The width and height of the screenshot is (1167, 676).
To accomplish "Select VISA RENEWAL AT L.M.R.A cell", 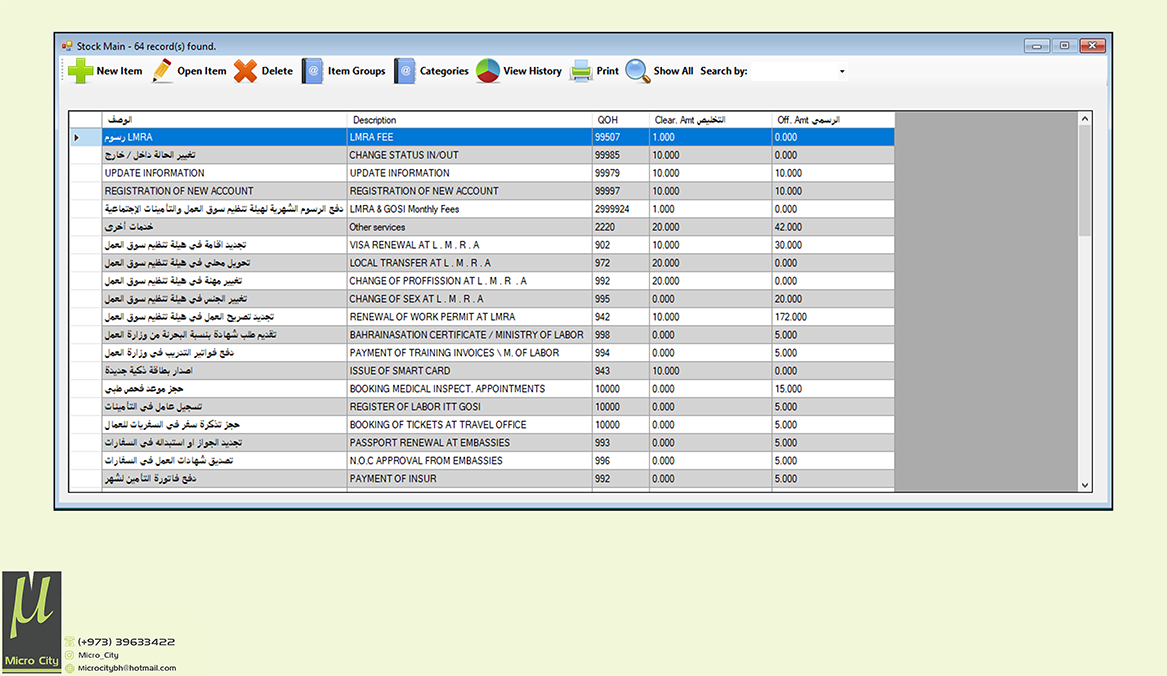I will (x=470, y=245).
